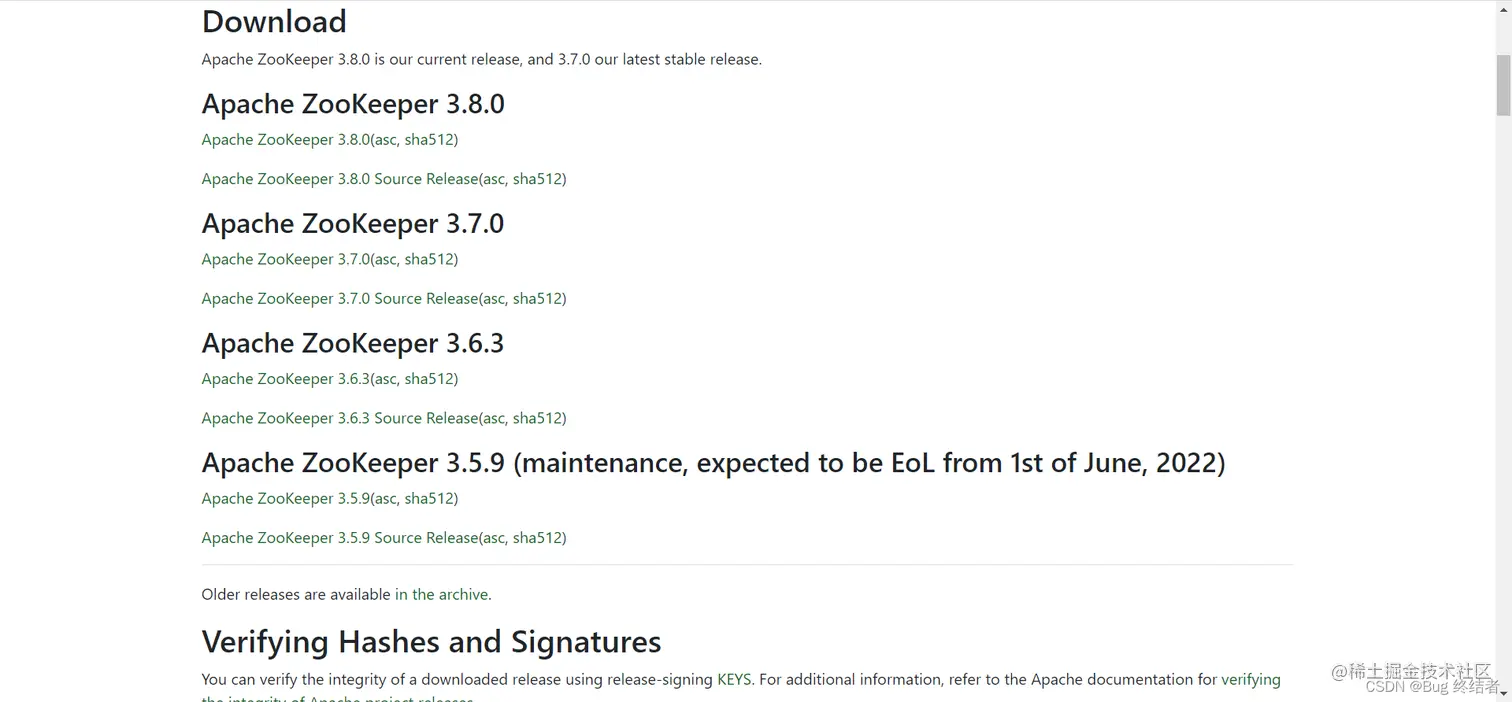Open Apache ZooKeeper 3.5.9 Source Release link
1512x702 pixels.
pos(340,538)
